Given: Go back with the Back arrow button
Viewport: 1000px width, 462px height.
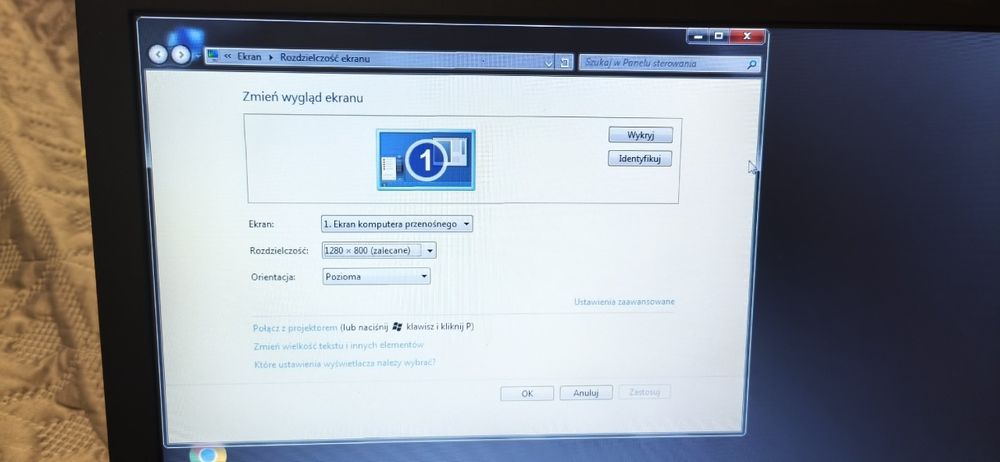Looking at the screenshot, I should point(159,55).
